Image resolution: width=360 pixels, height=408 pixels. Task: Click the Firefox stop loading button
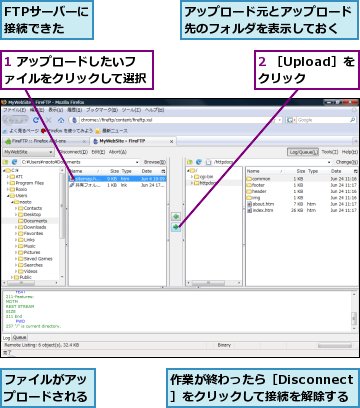pos(48,120)
